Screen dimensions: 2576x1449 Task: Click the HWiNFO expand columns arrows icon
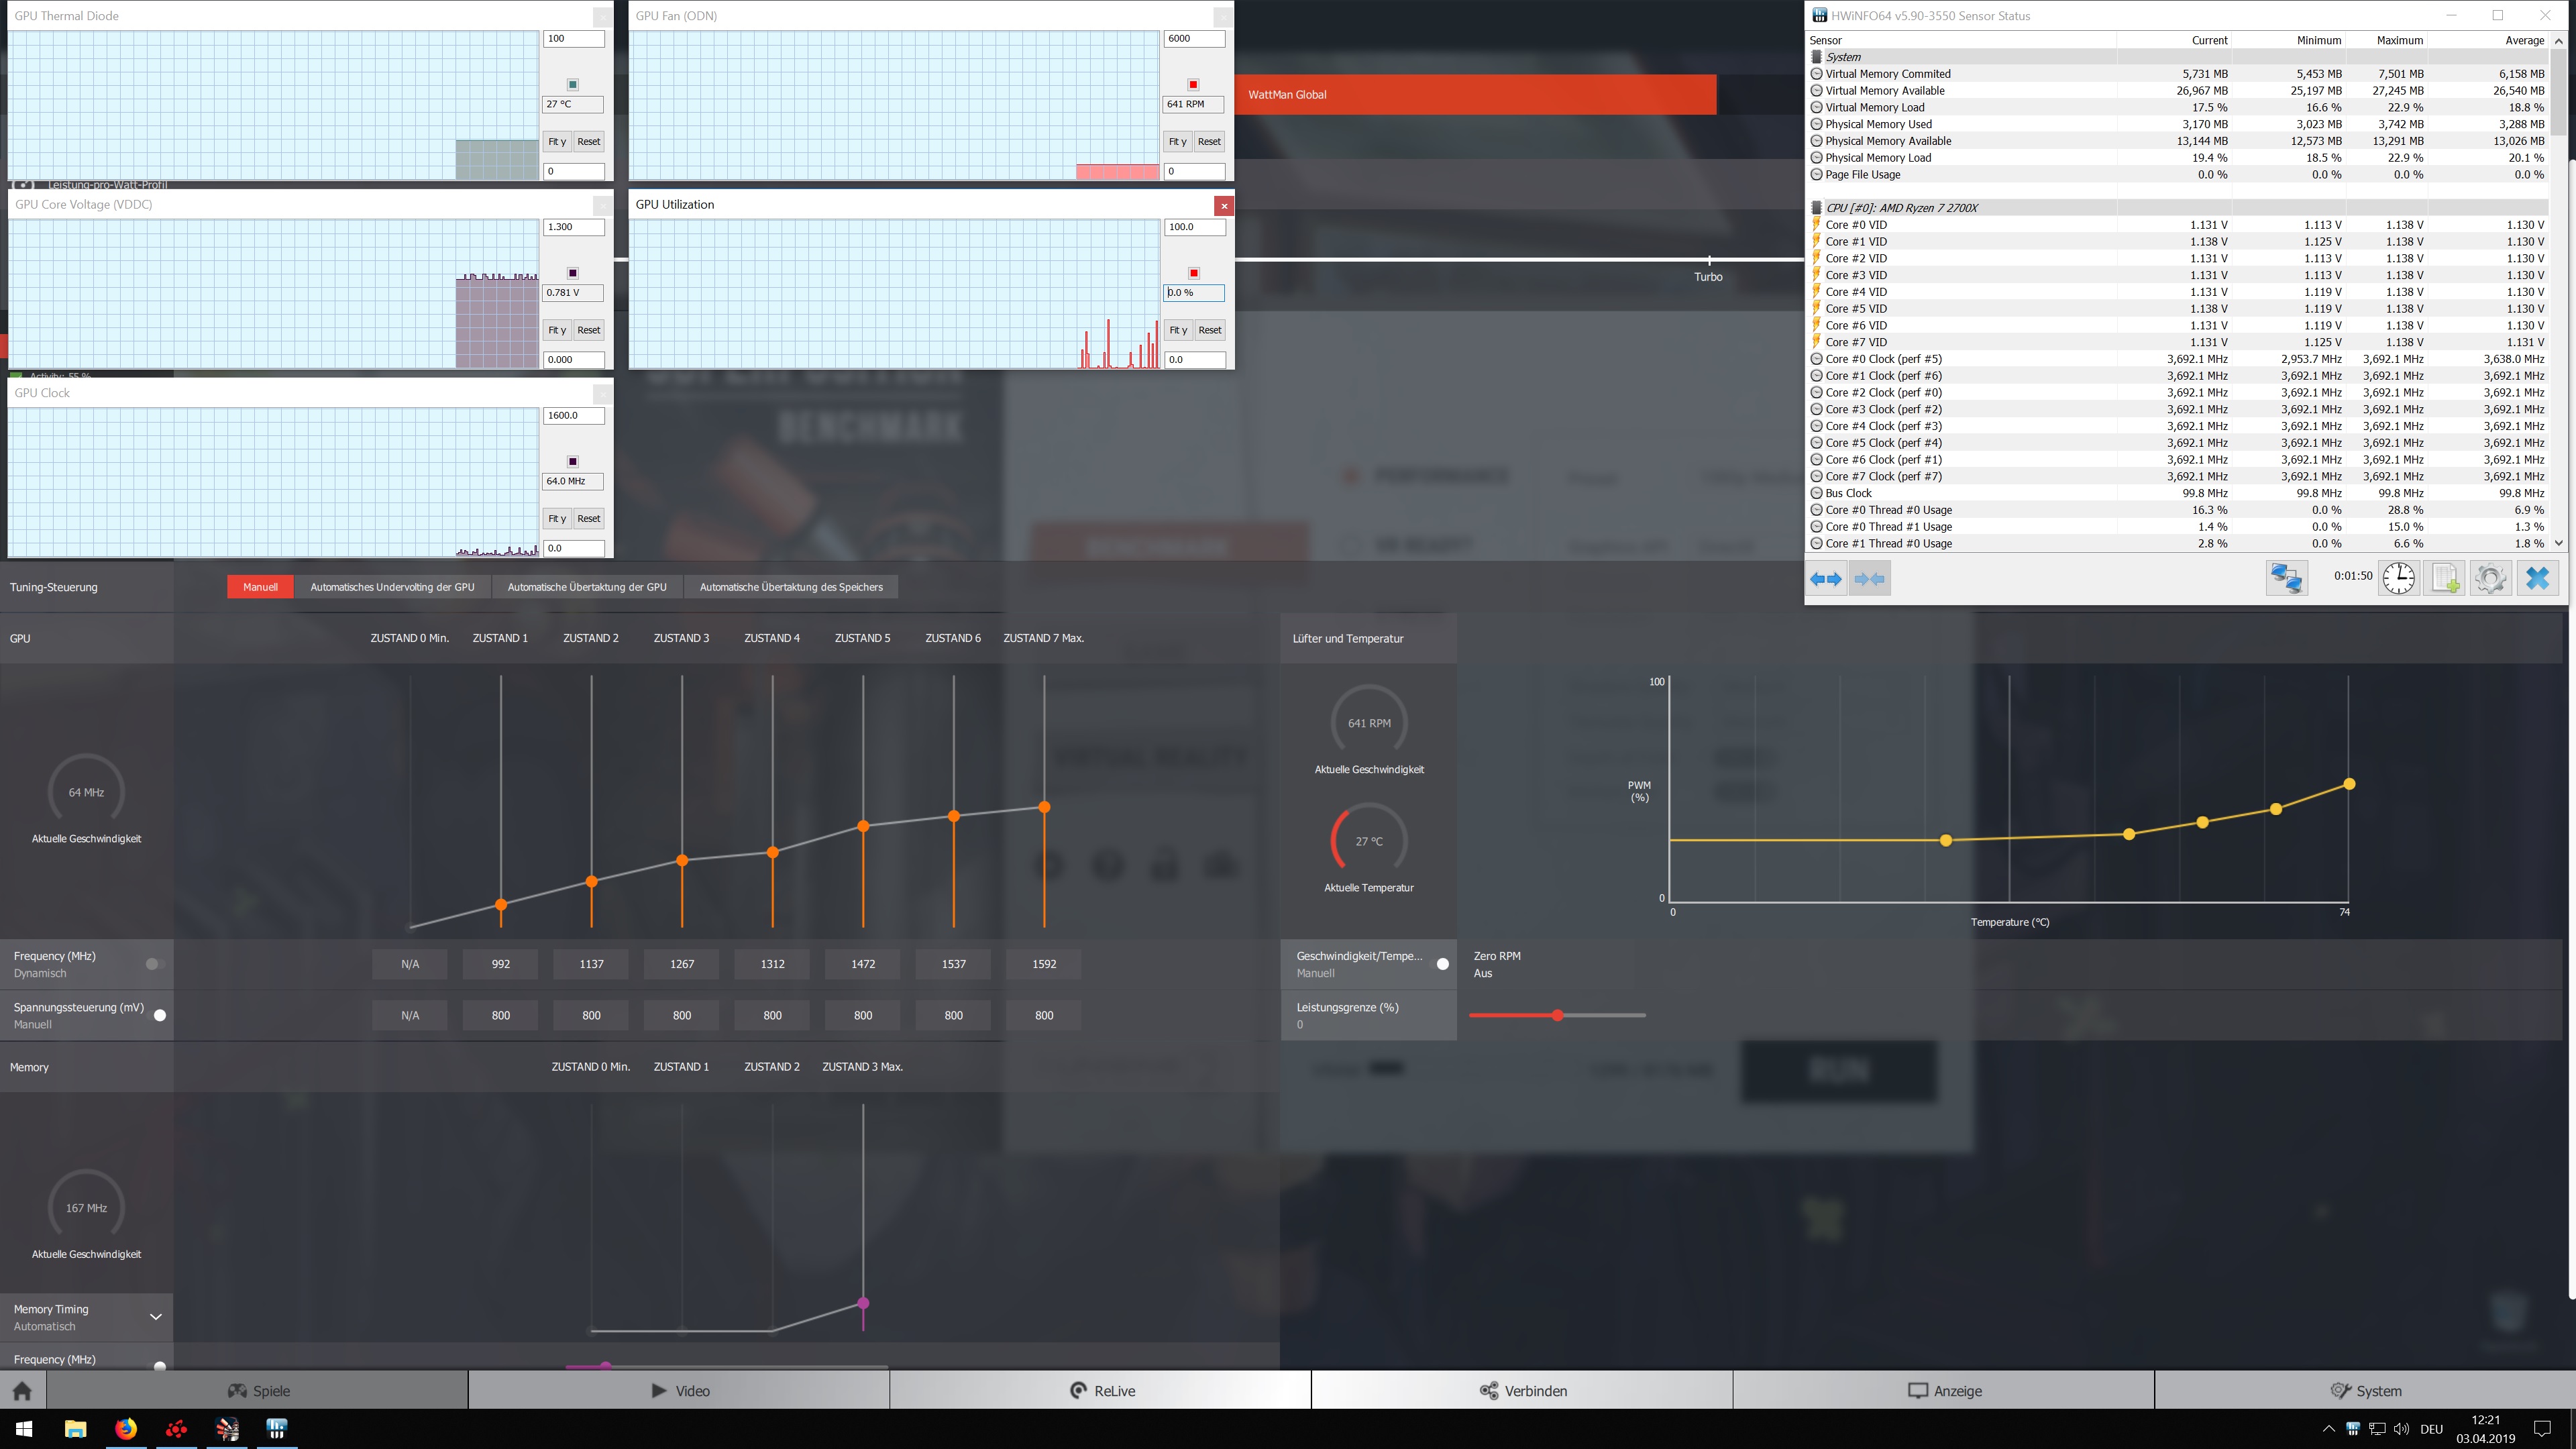[x=1826, y=579]
